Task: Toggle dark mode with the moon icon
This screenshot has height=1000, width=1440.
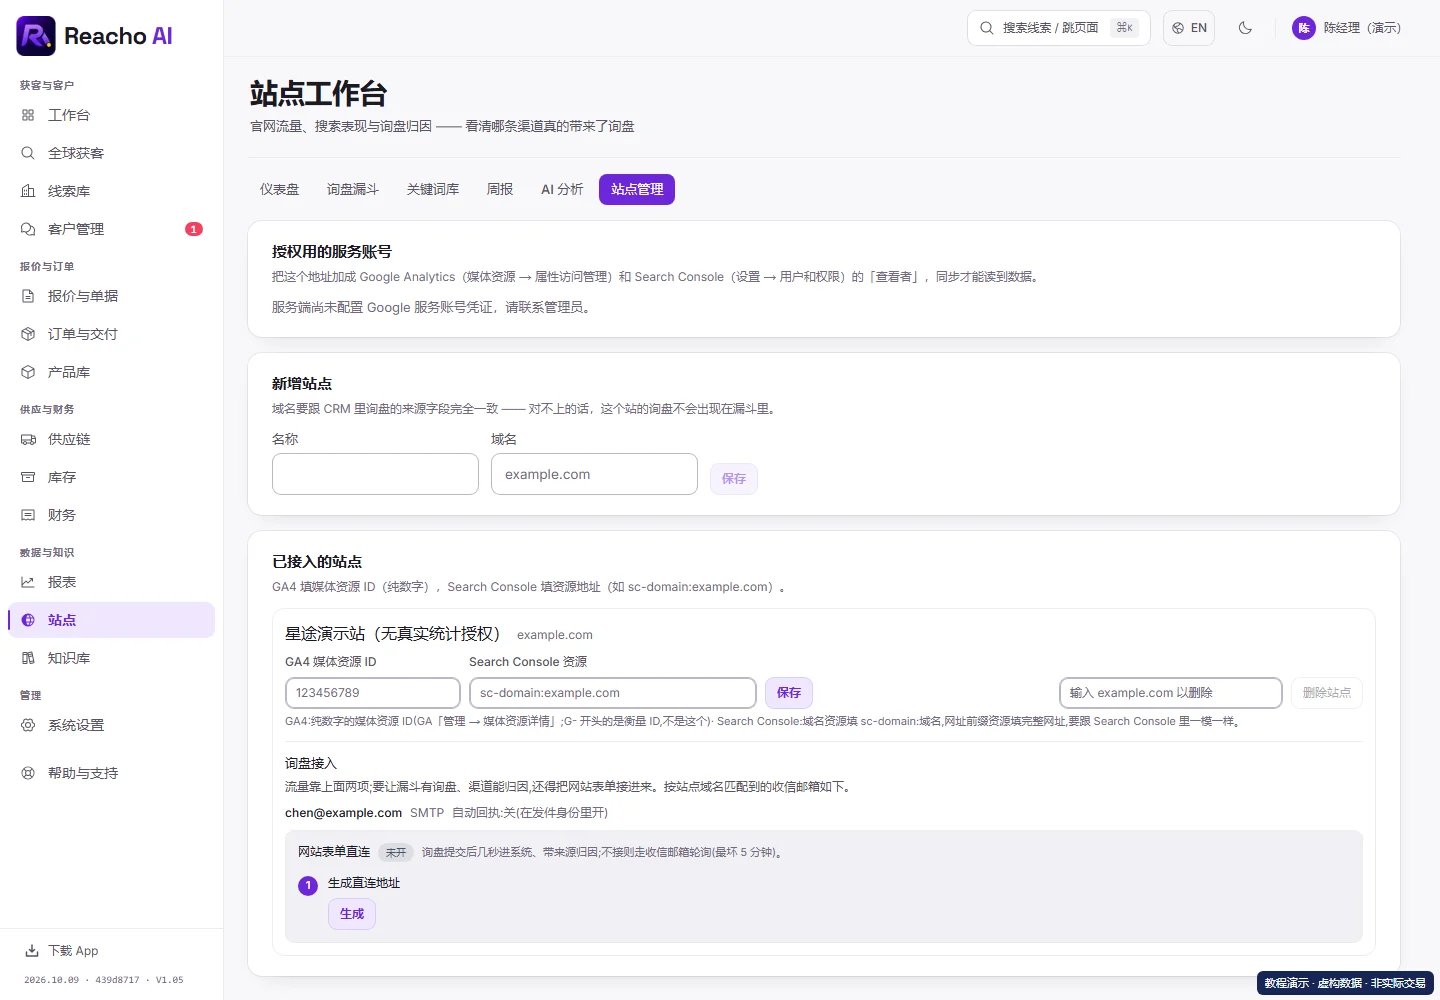Action: [x=1245, y=28]
